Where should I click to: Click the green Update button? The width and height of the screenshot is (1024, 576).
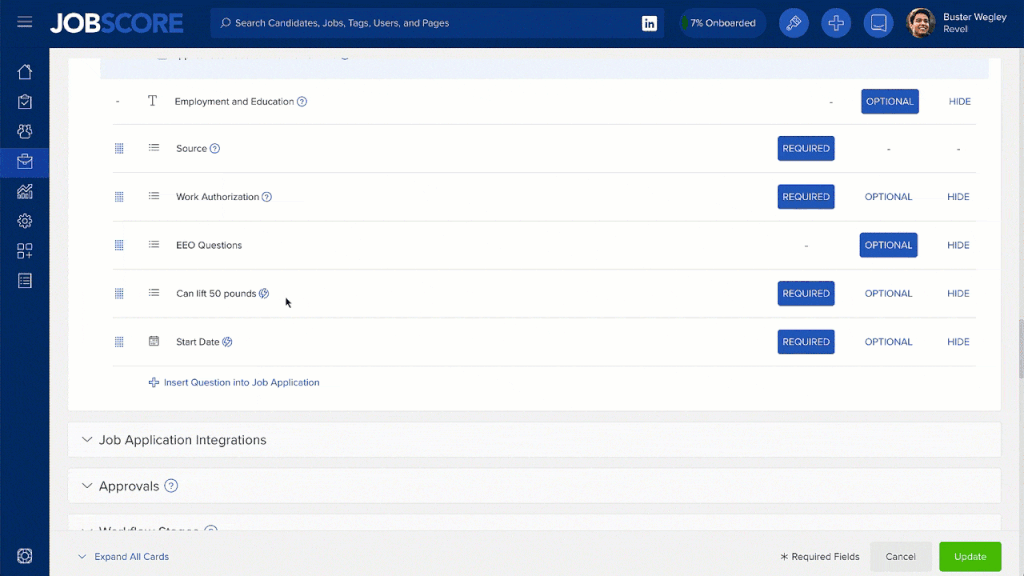click(x=969, y=557)
